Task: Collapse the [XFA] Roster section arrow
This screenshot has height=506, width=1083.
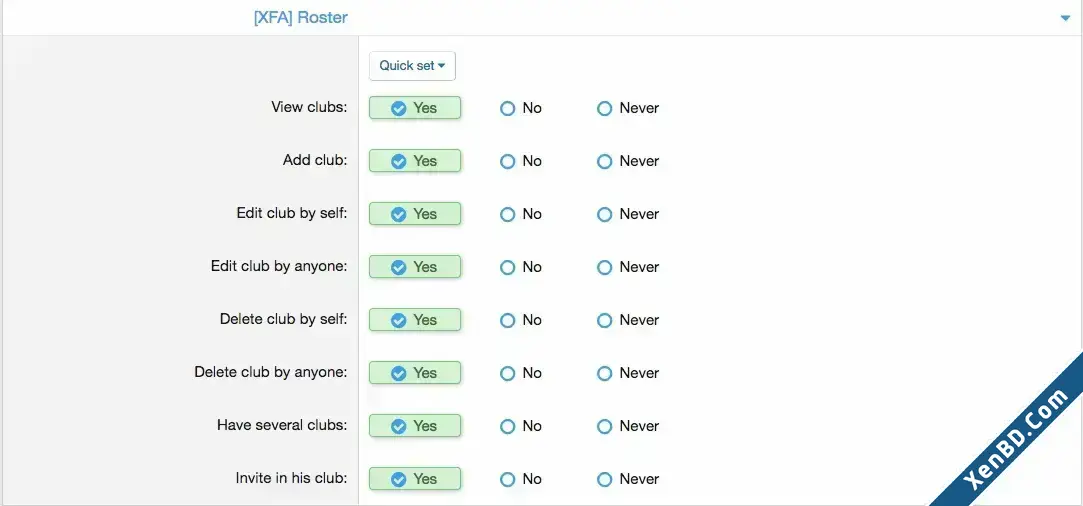Action: click(x=1064, y=19)
